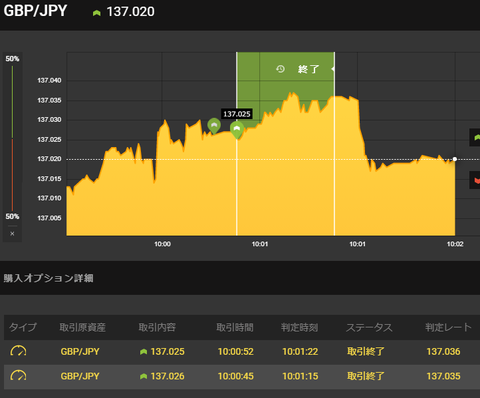
Task: Click the 10:00 time axis label
Action: coord(162,244)
